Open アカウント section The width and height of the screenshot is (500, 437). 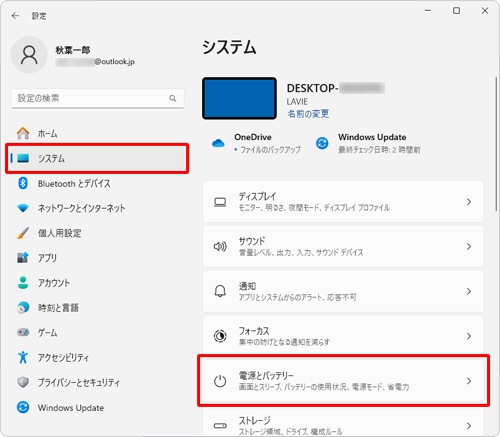(x=97, y=283)
